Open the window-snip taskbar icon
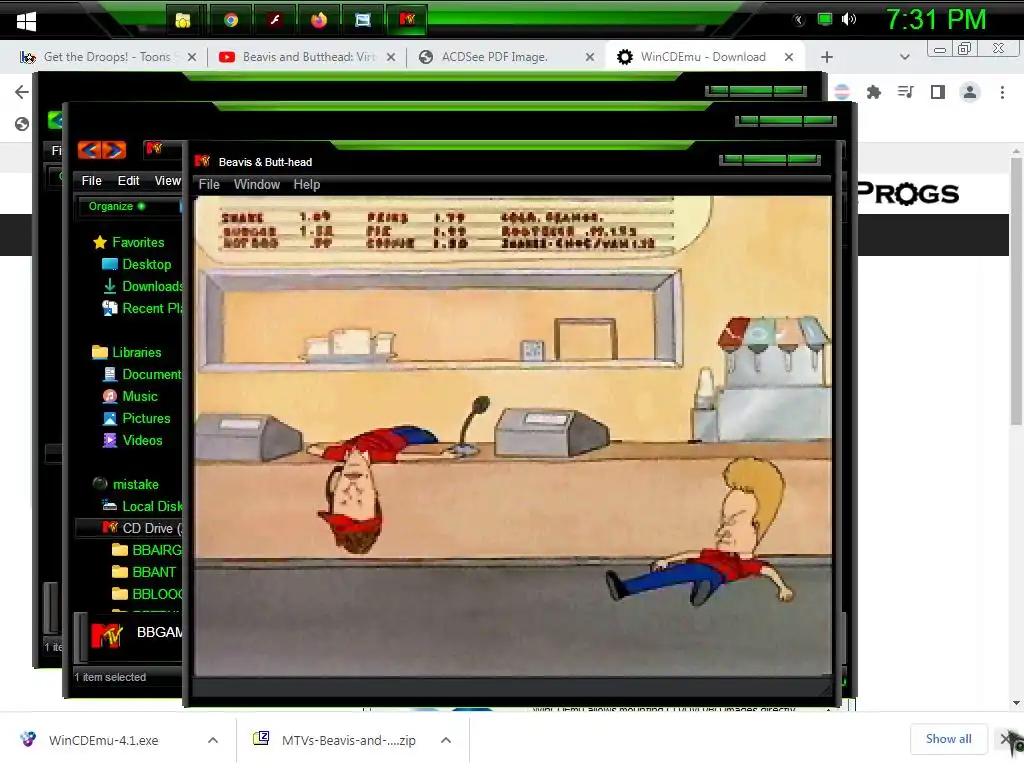Image resolution: width=1024 pixels, height=768 pixels. [362, 20]
